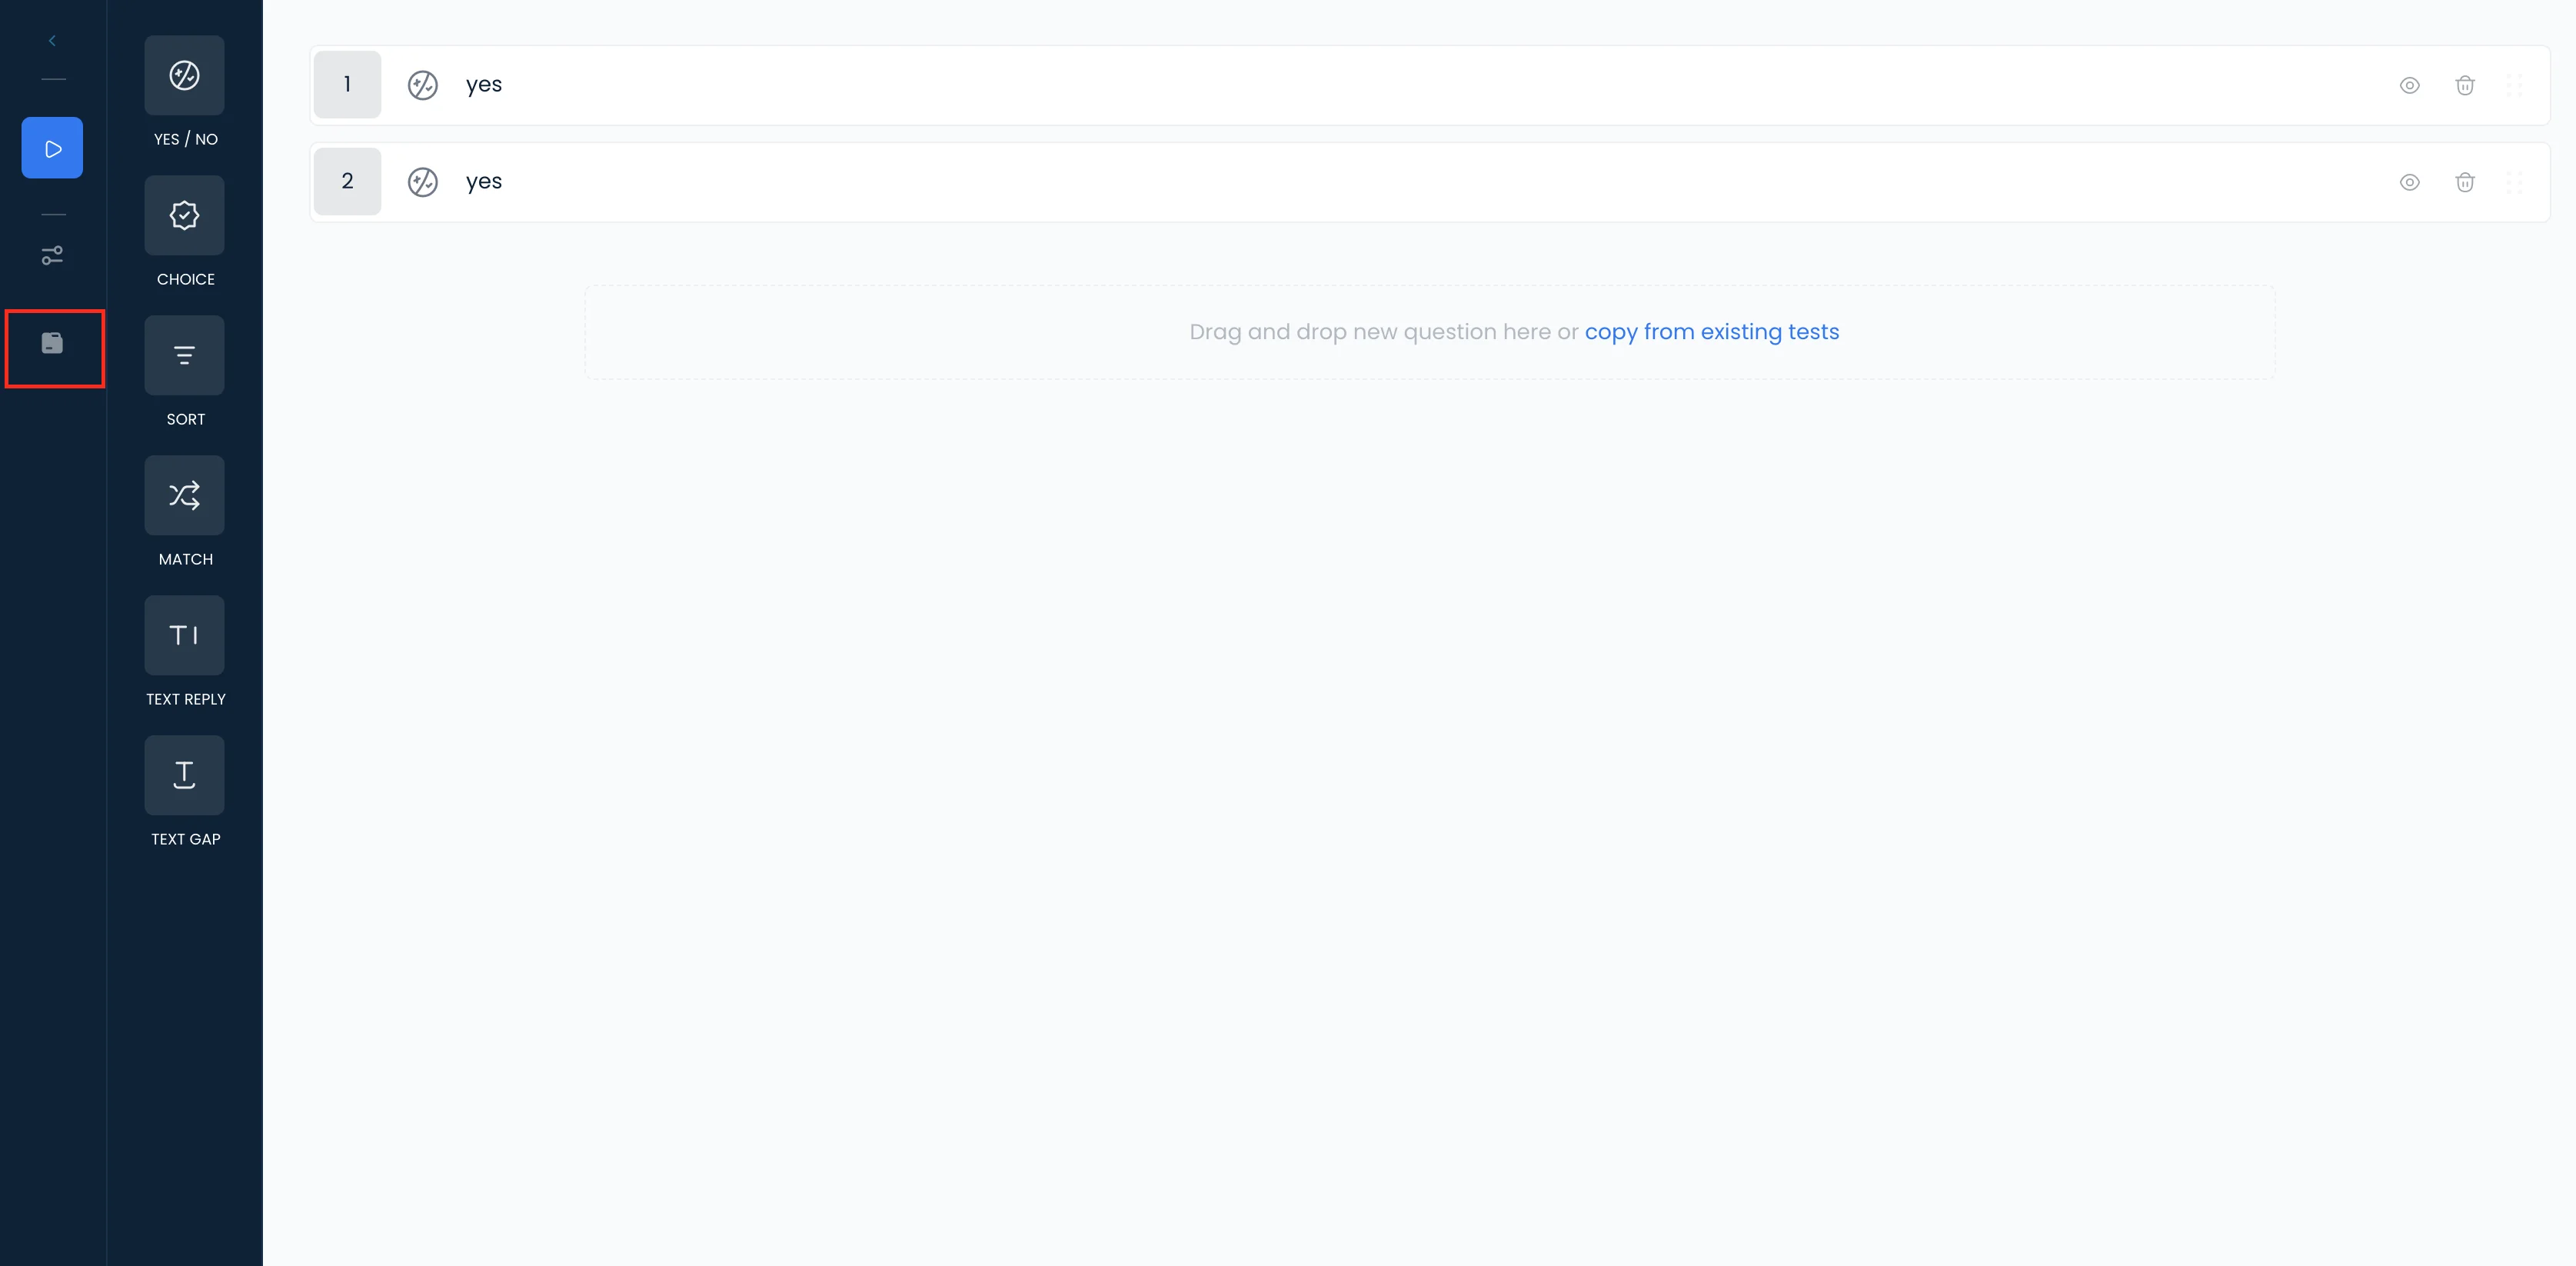Select the Yes / No question type icon

tap(184, 76)
